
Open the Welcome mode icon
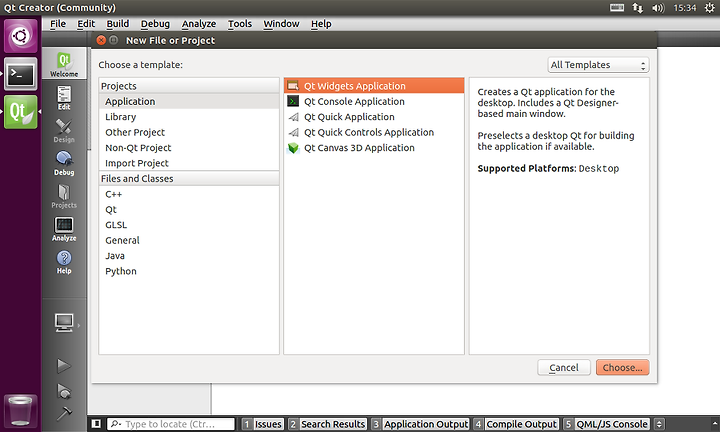(x=64, y=64)
